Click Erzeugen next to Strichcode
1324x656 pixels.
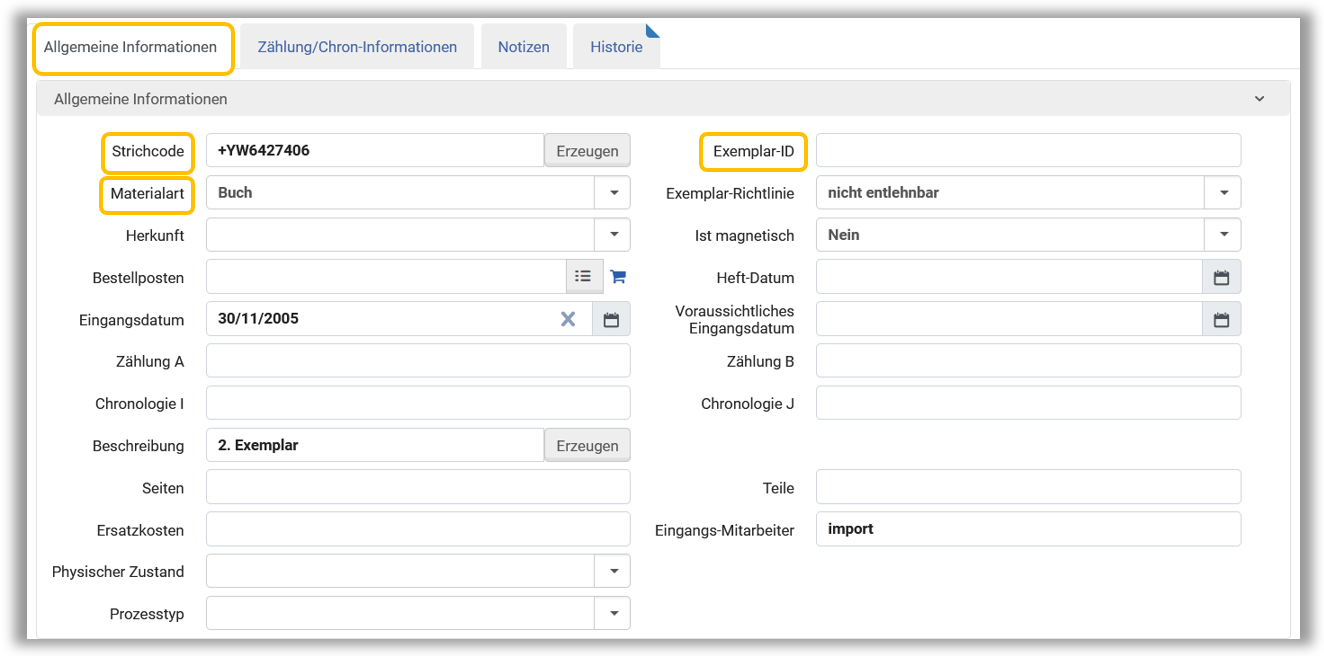tap(587, 151)
